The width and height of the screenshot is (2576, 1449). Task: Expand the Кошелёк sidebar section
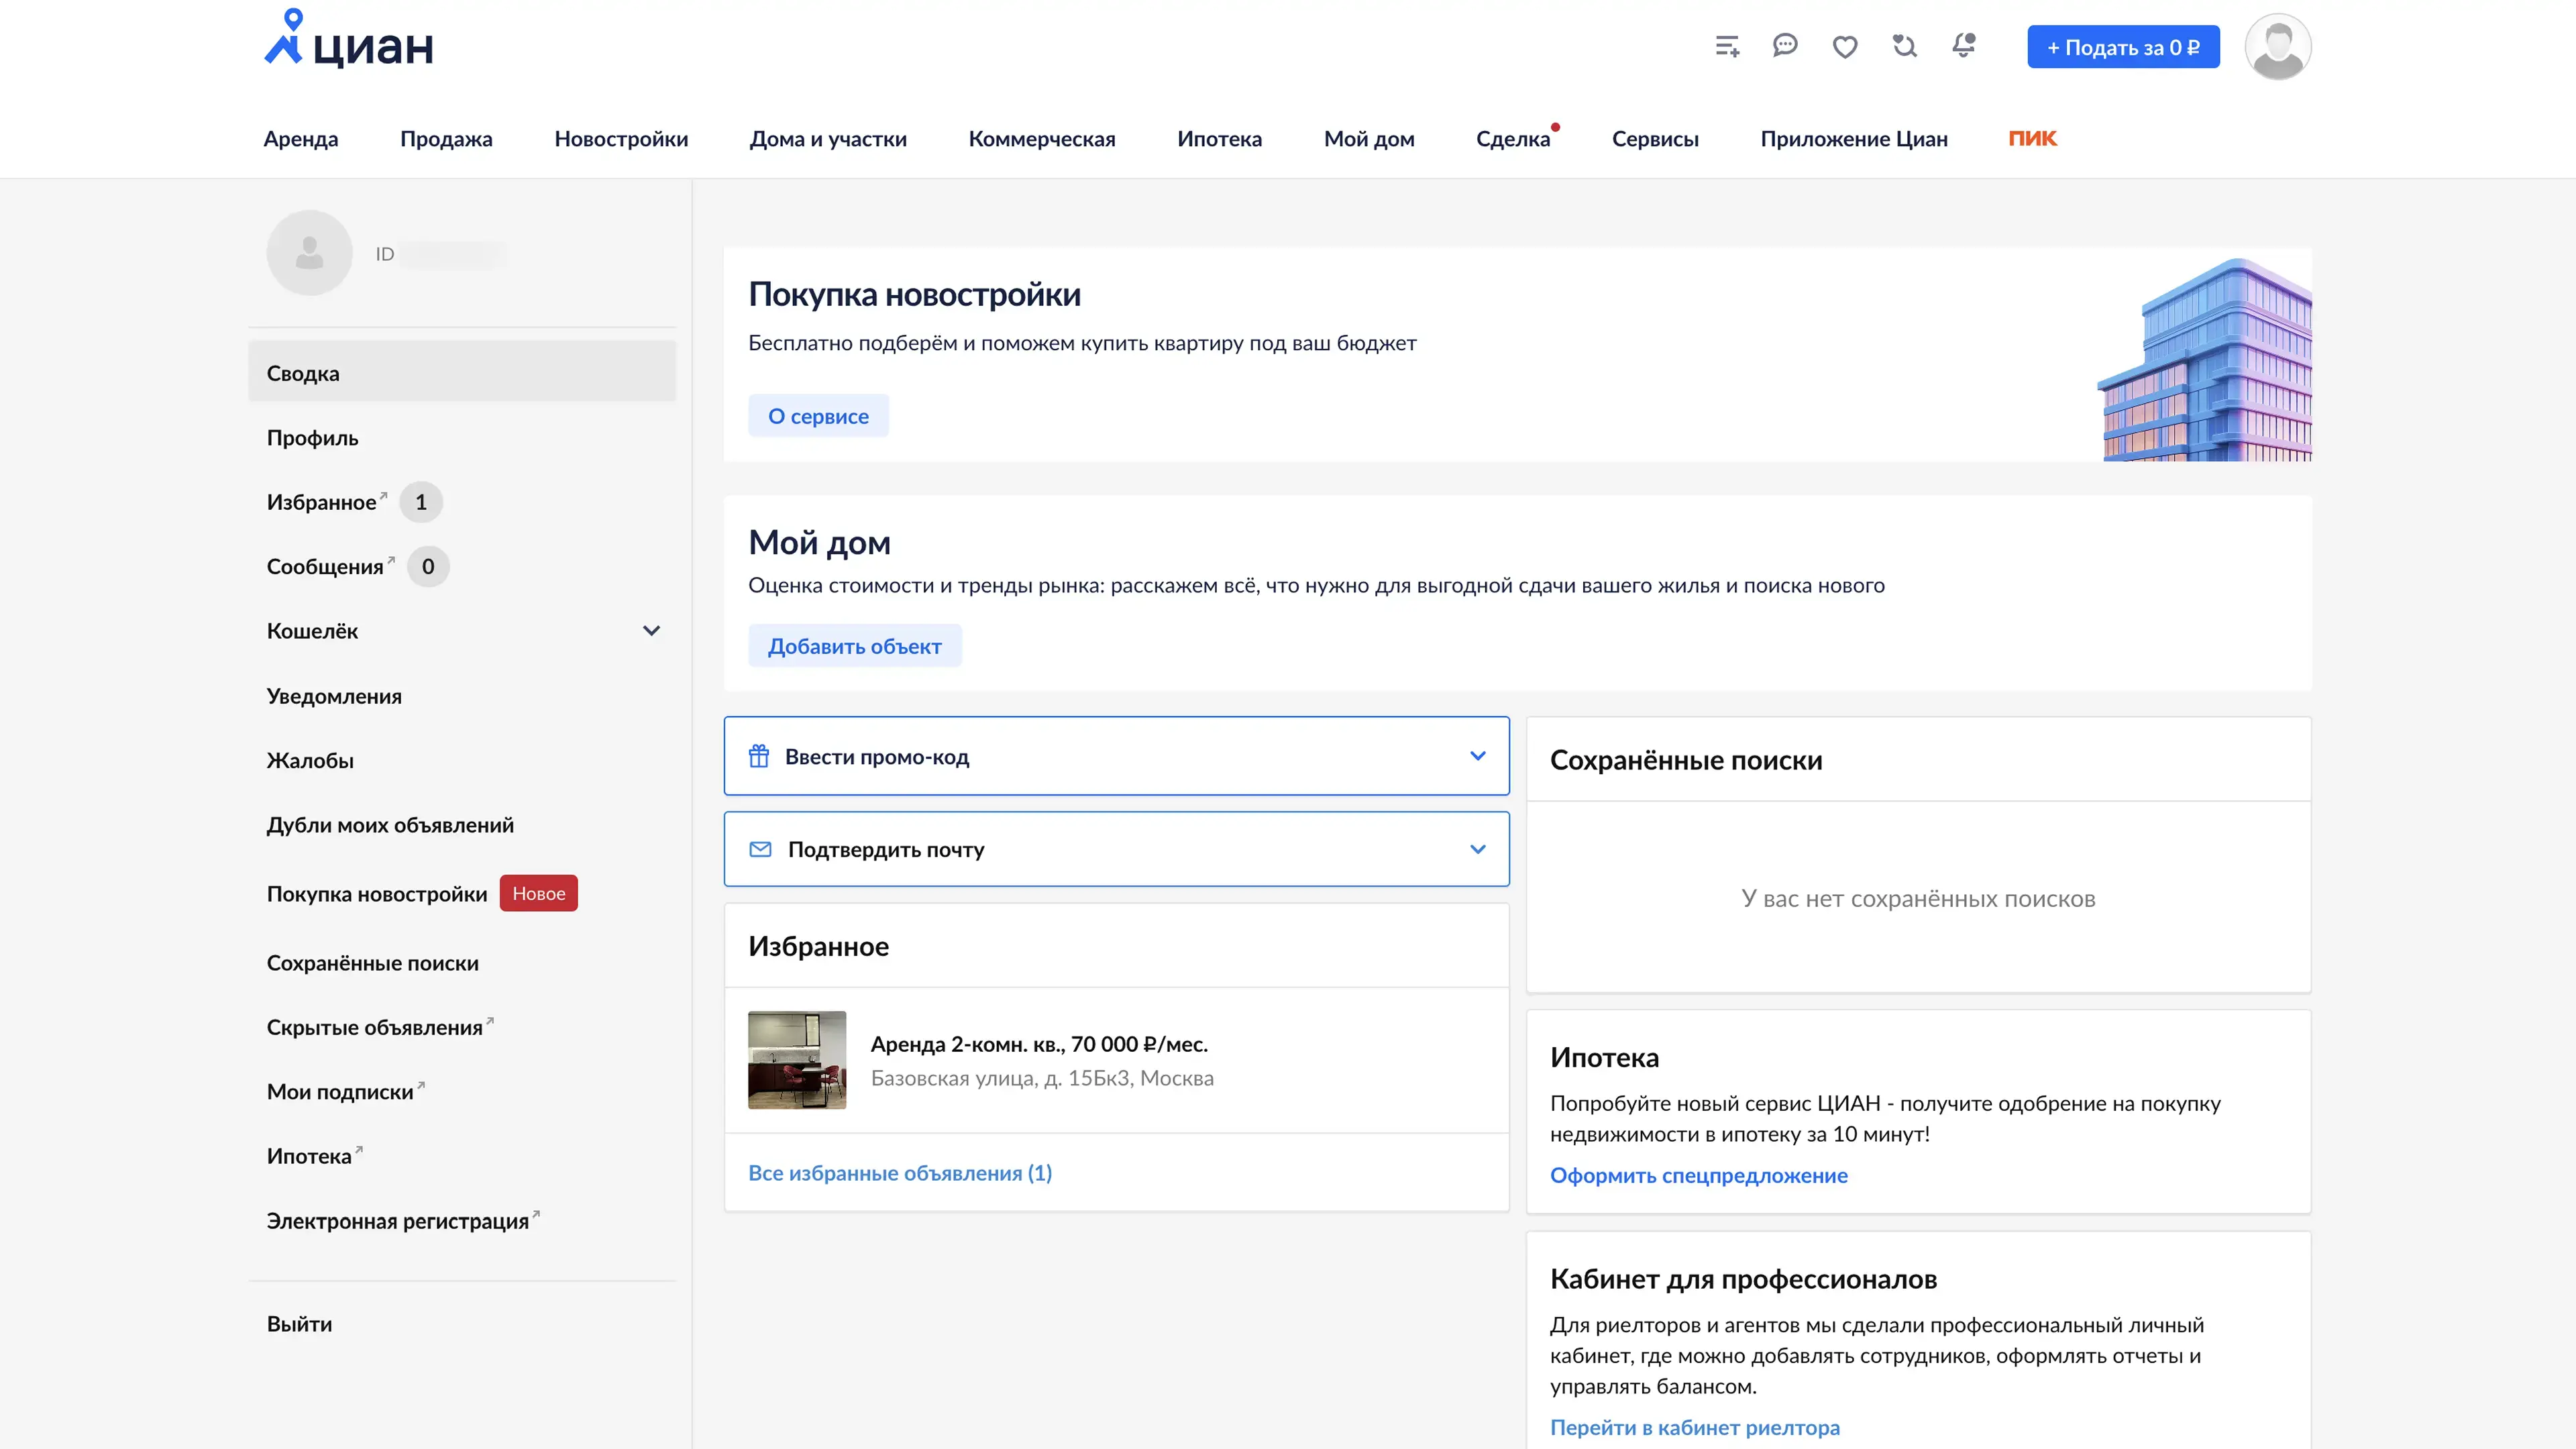pyautogui.click(x=651, y=631)
